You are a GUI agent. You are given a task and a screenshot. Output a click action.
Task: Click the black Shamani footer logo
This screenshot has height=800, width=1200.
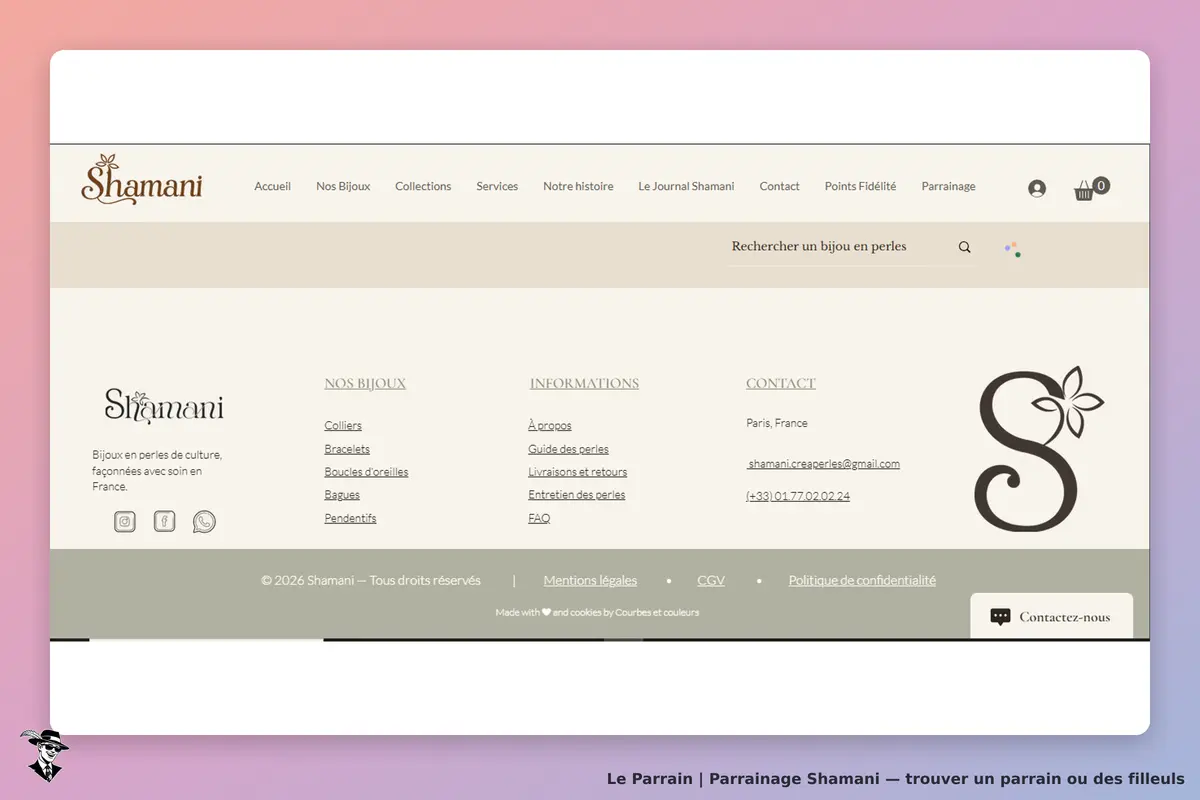click(164, 406)
